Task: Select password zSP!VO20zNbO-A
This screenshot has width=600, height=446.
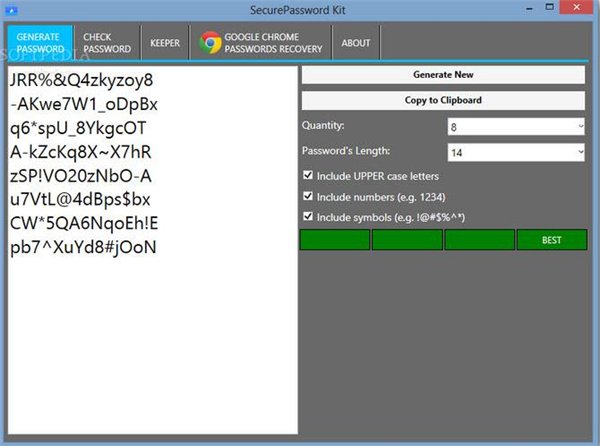Action: tap(81, 176)
